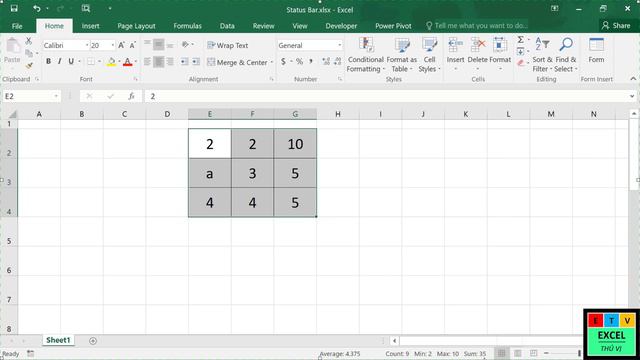Toggle Wrap Text
Screen dimensions: 640x360
[x=228, y=45]
